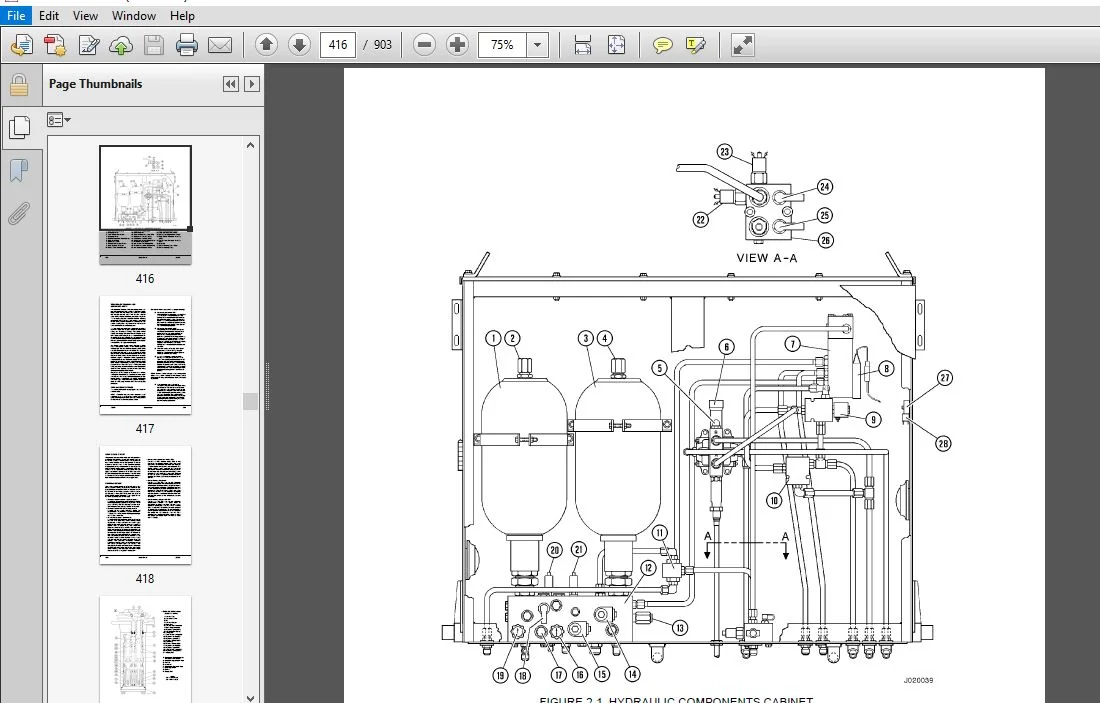Screen dimensions: 1100x703
Task: Select the highlight text tool
Action: coord(695,45)
